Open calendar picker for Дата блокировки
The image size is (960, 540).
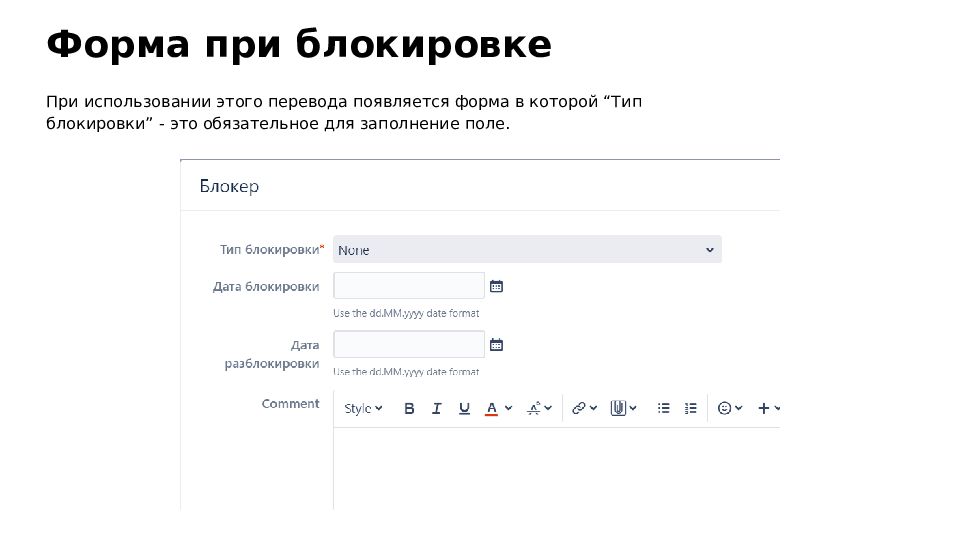(496, 287)
